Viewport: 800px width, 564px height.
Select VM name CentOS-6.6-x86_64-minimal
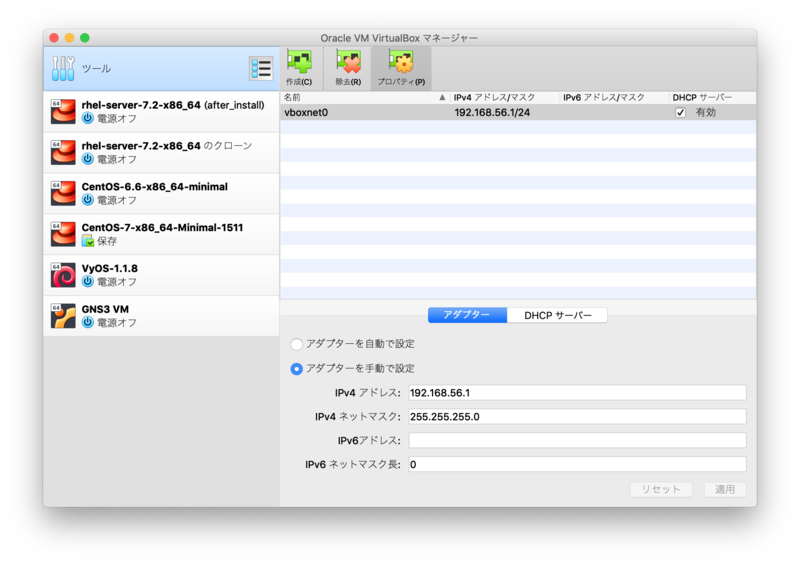point(155,186)
